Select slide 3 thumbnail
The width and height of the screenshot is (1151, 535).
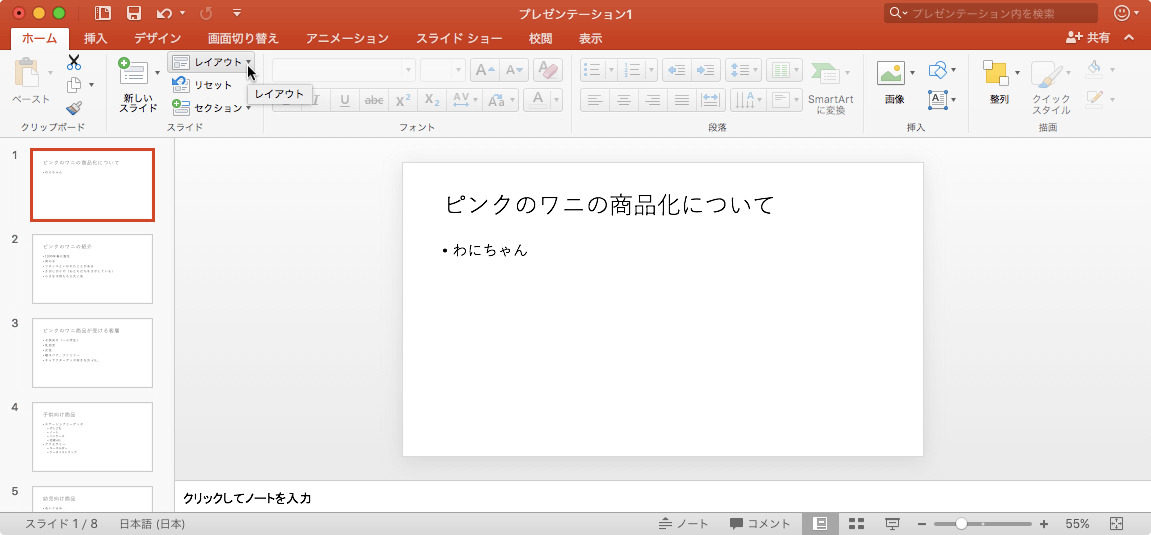coord(92,353)
